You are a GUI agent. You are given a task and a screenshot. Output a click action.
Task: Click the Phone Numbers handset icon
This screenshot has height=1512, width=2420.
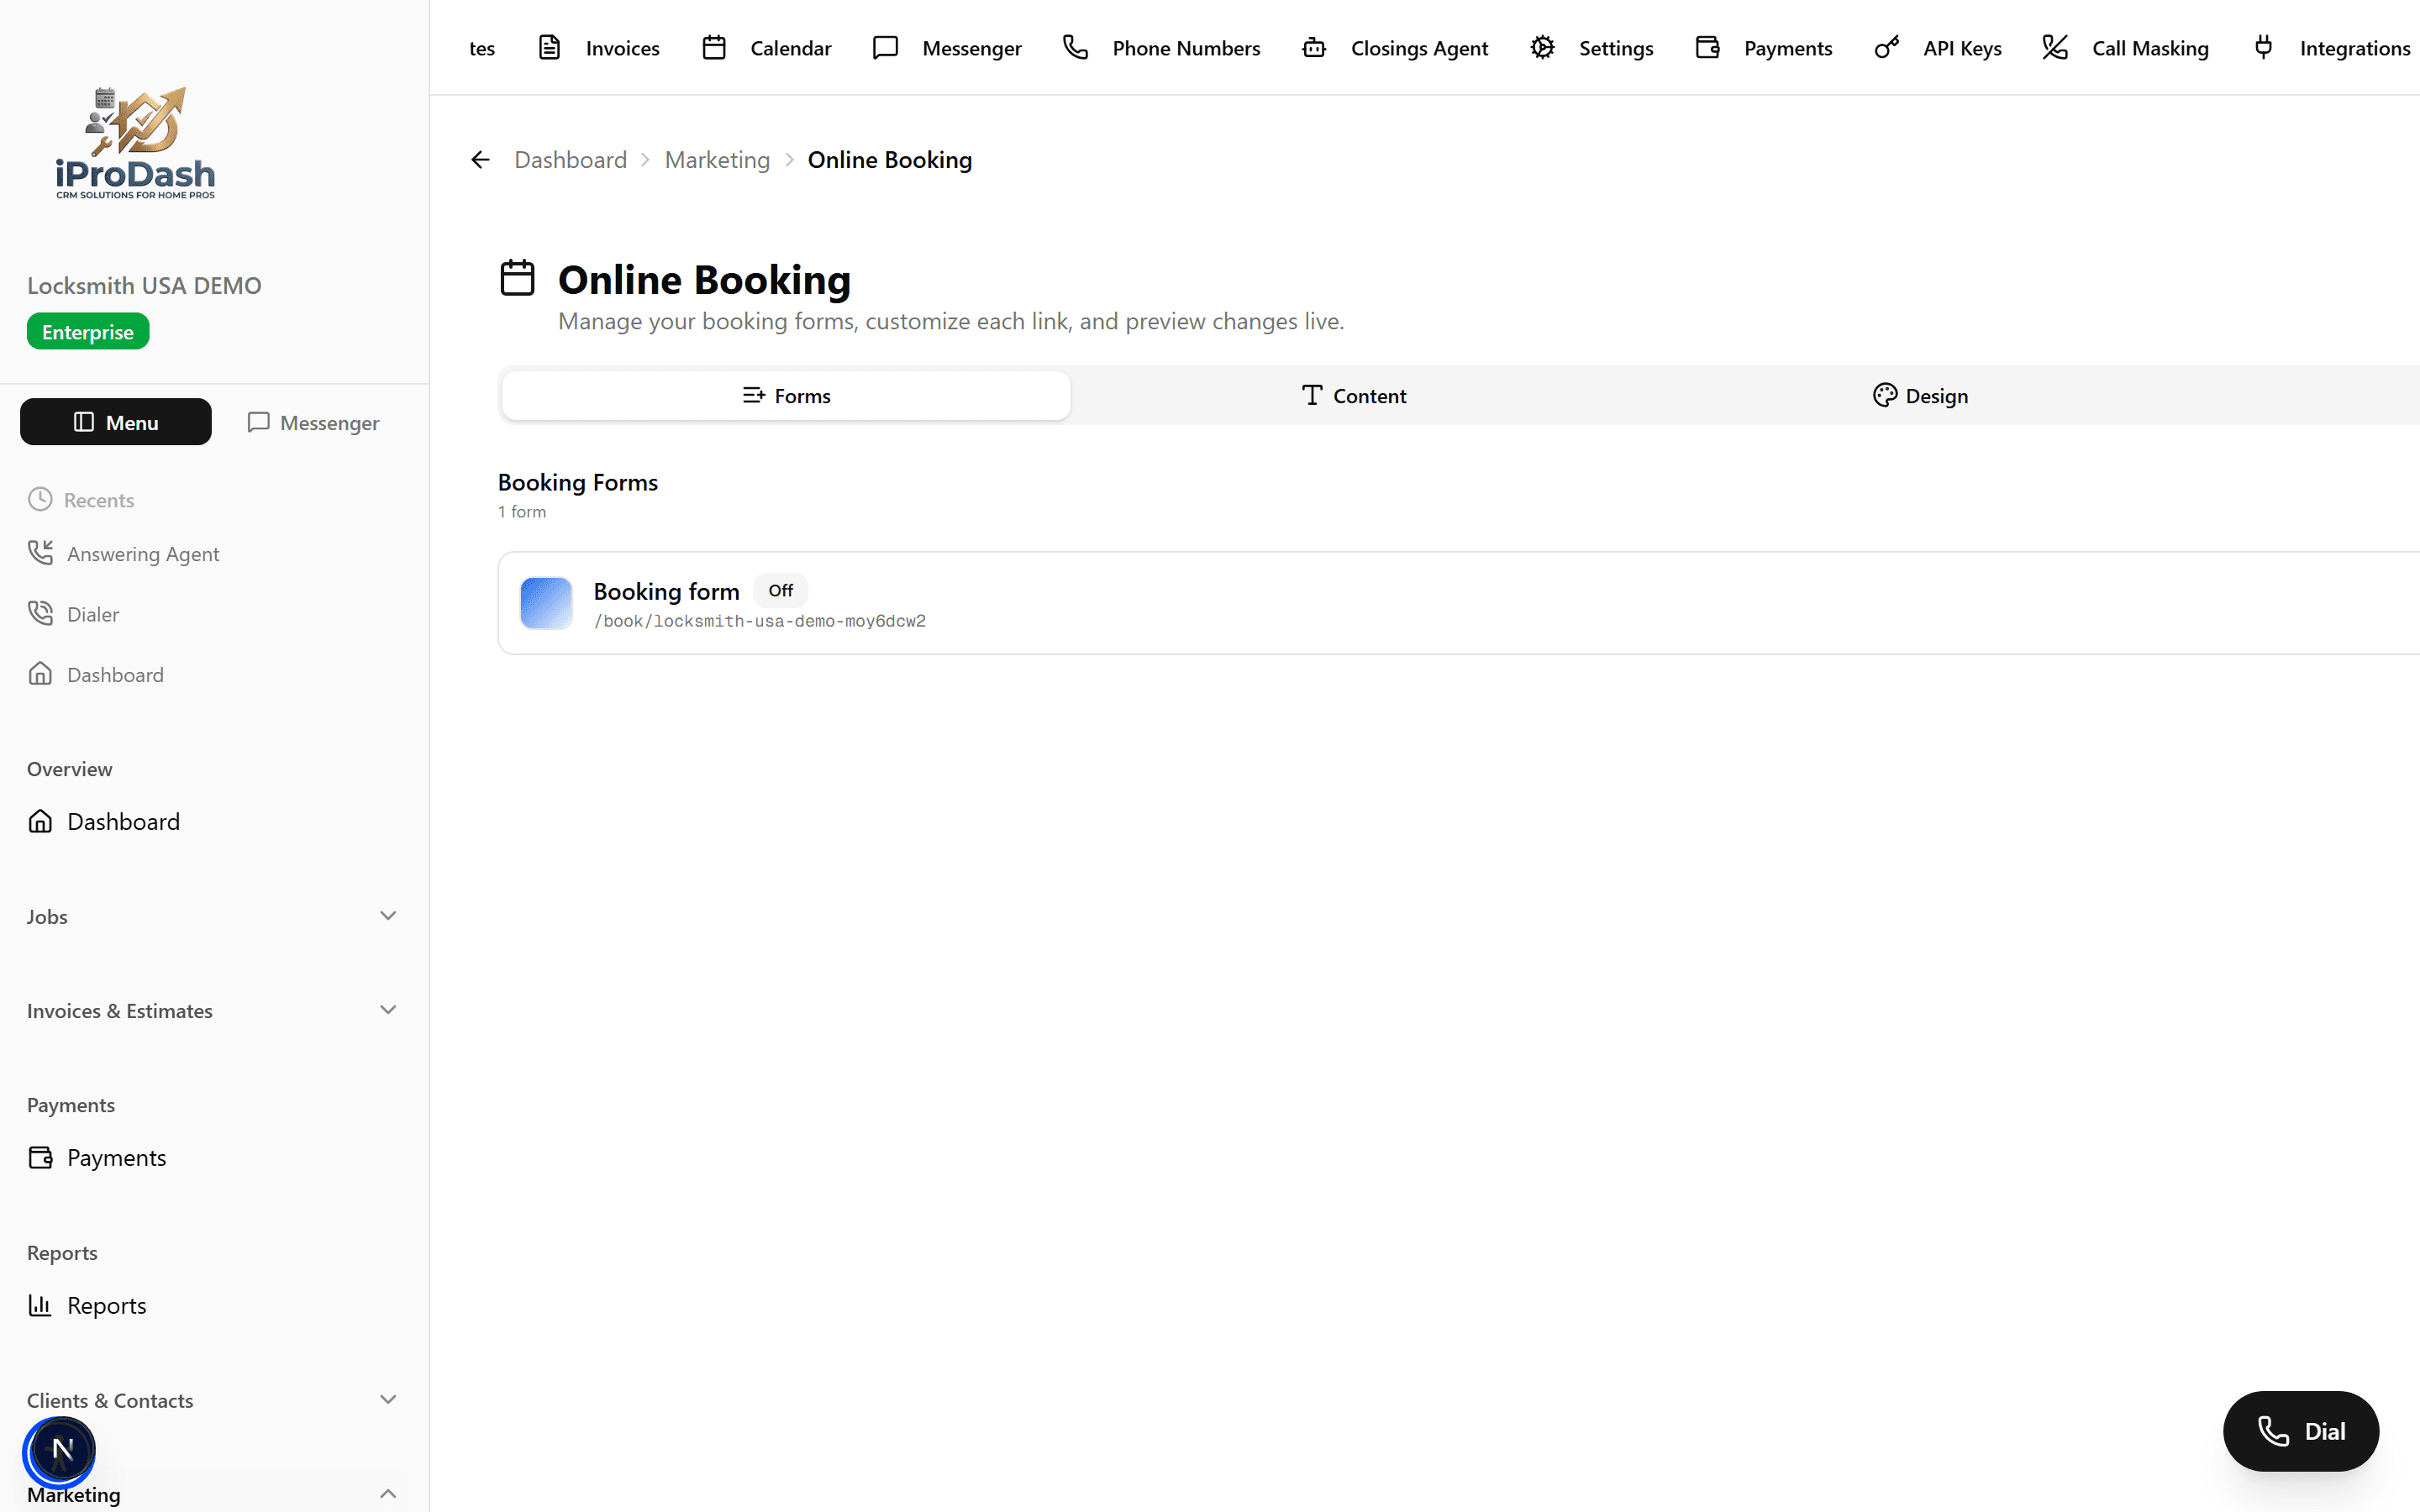[1075, 47]
